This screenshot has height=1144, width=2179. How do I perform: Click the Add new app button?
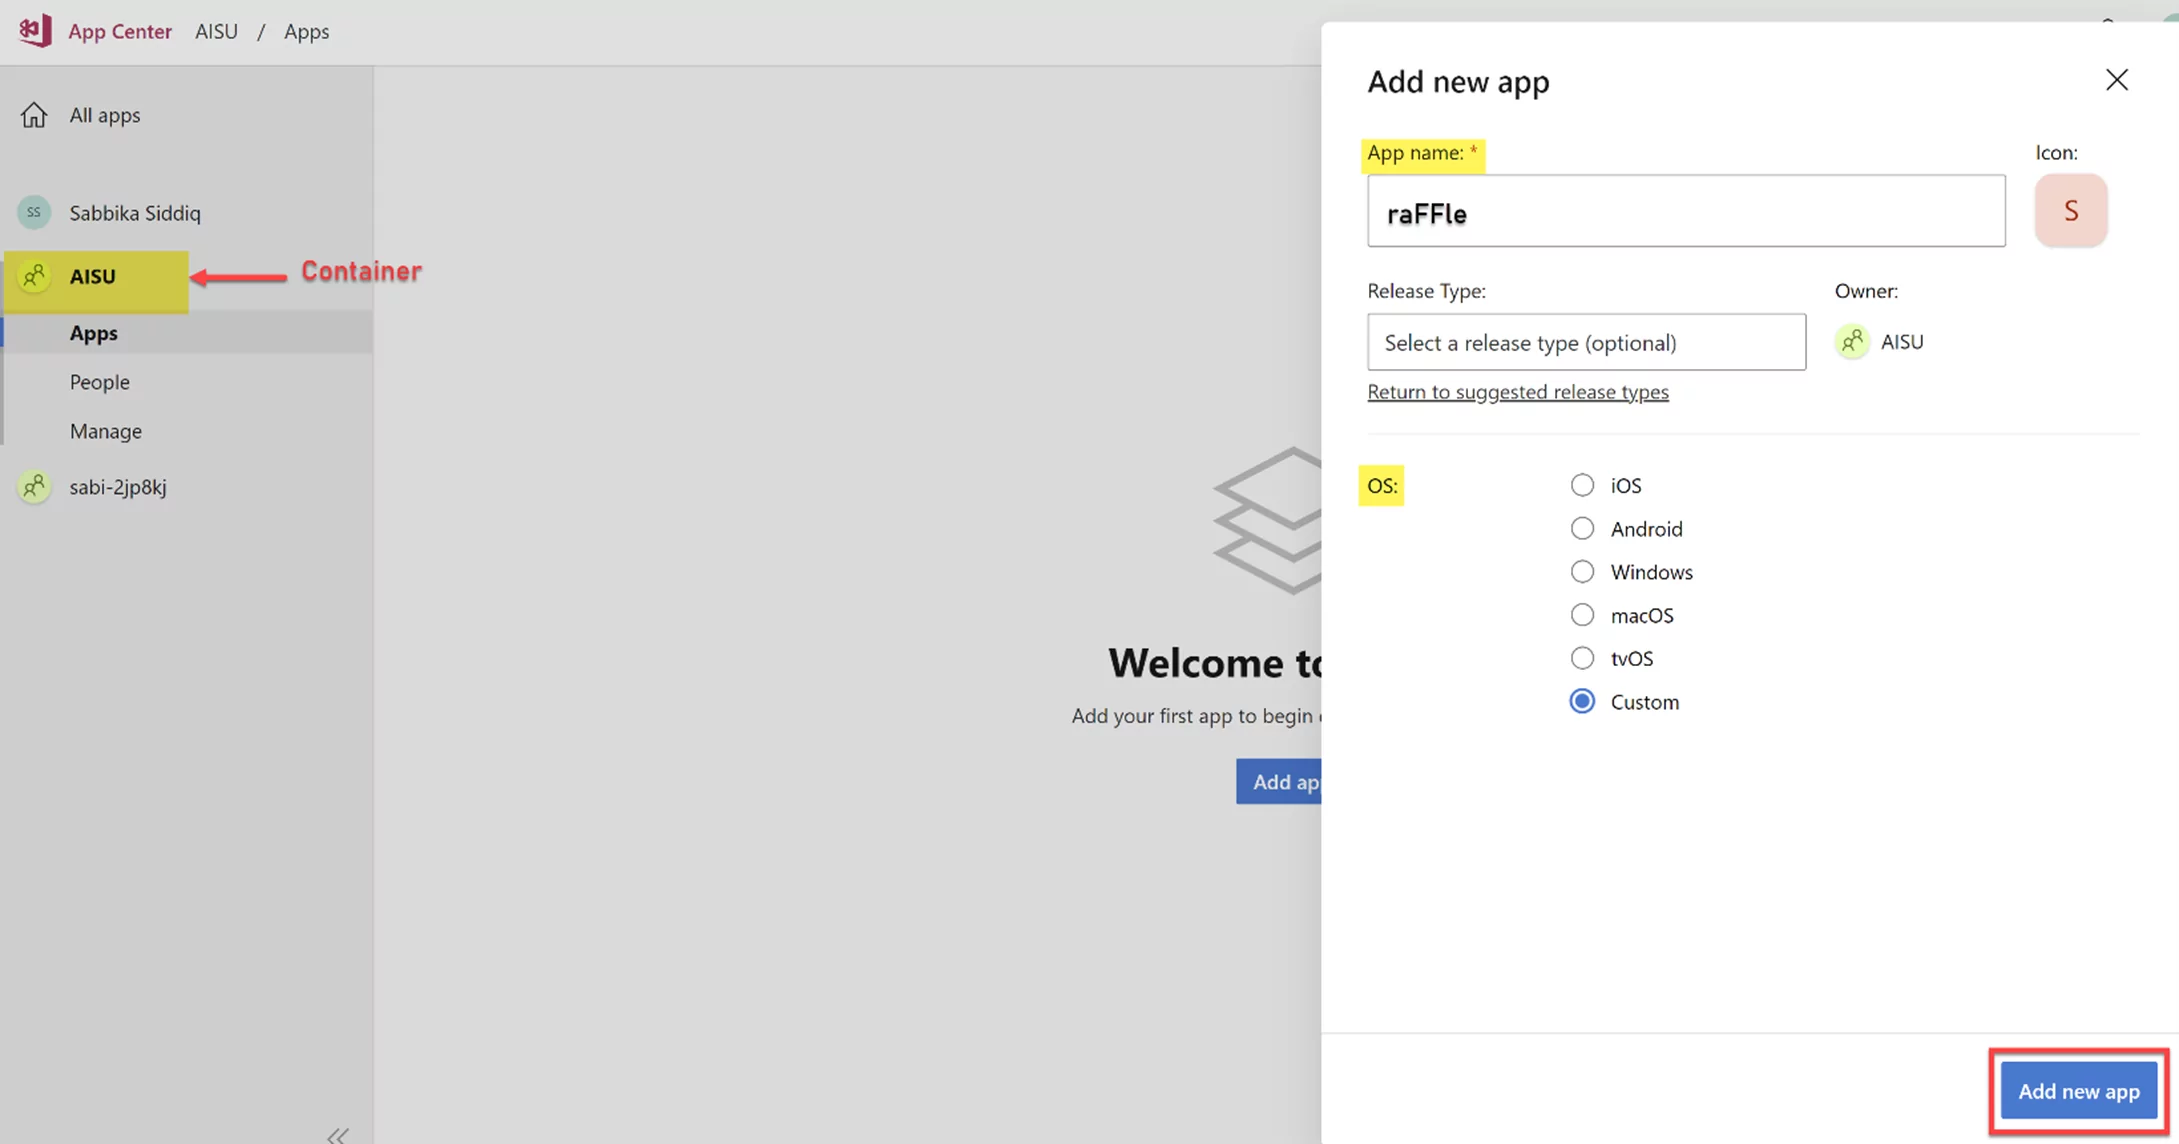click(2080, 1091)
